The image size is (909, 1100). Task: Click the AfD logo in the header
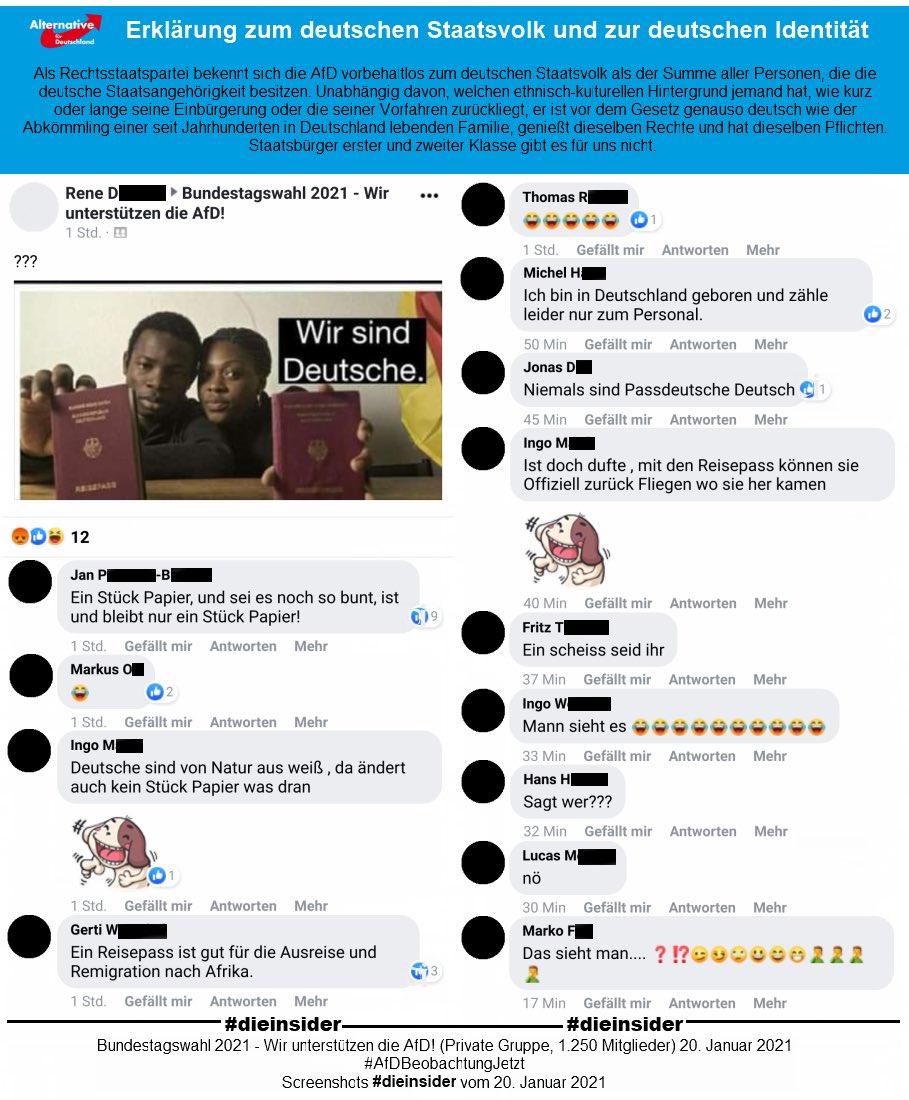65,32
